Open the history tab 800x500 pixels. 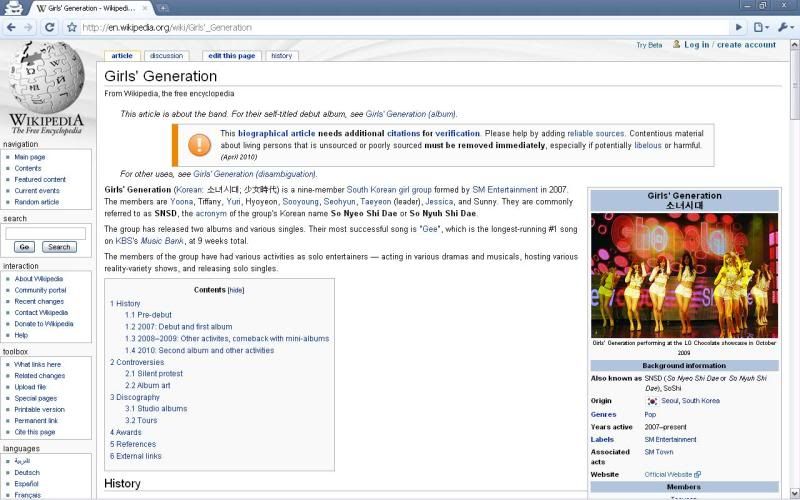pyautogui.click(x=282, y=56)
